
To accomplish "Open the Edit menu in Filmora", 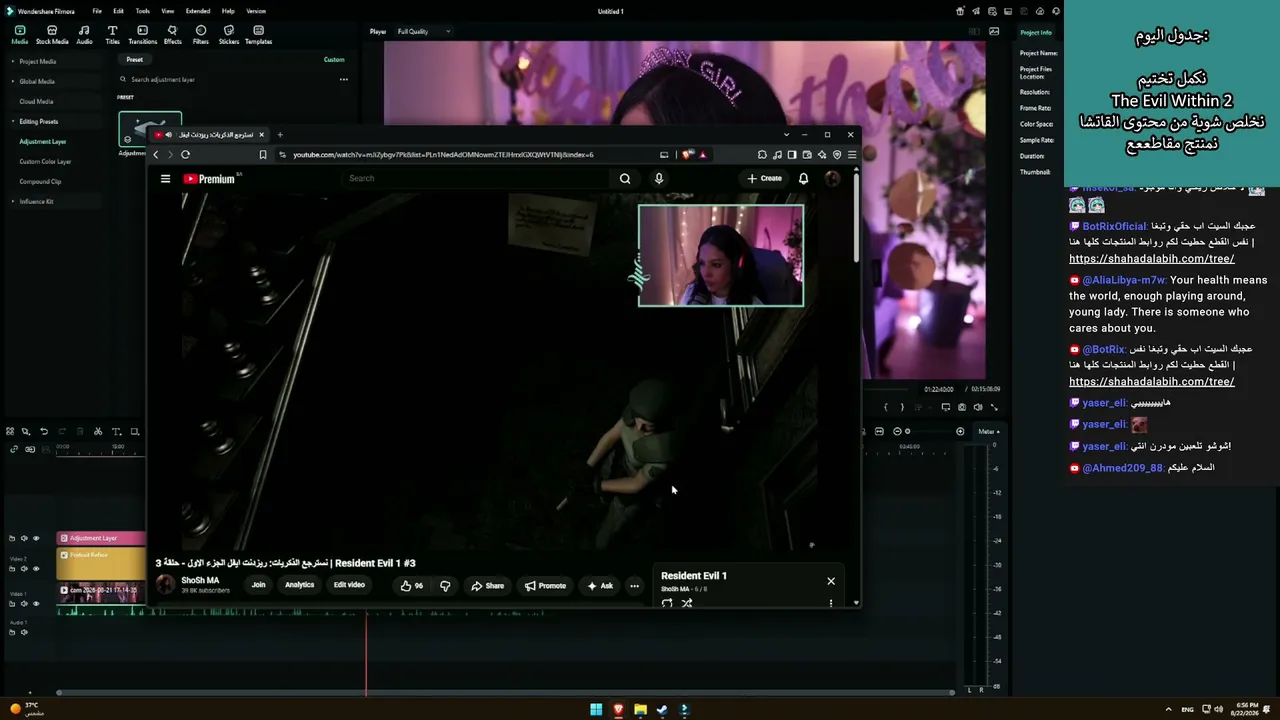I will (118, 11).
